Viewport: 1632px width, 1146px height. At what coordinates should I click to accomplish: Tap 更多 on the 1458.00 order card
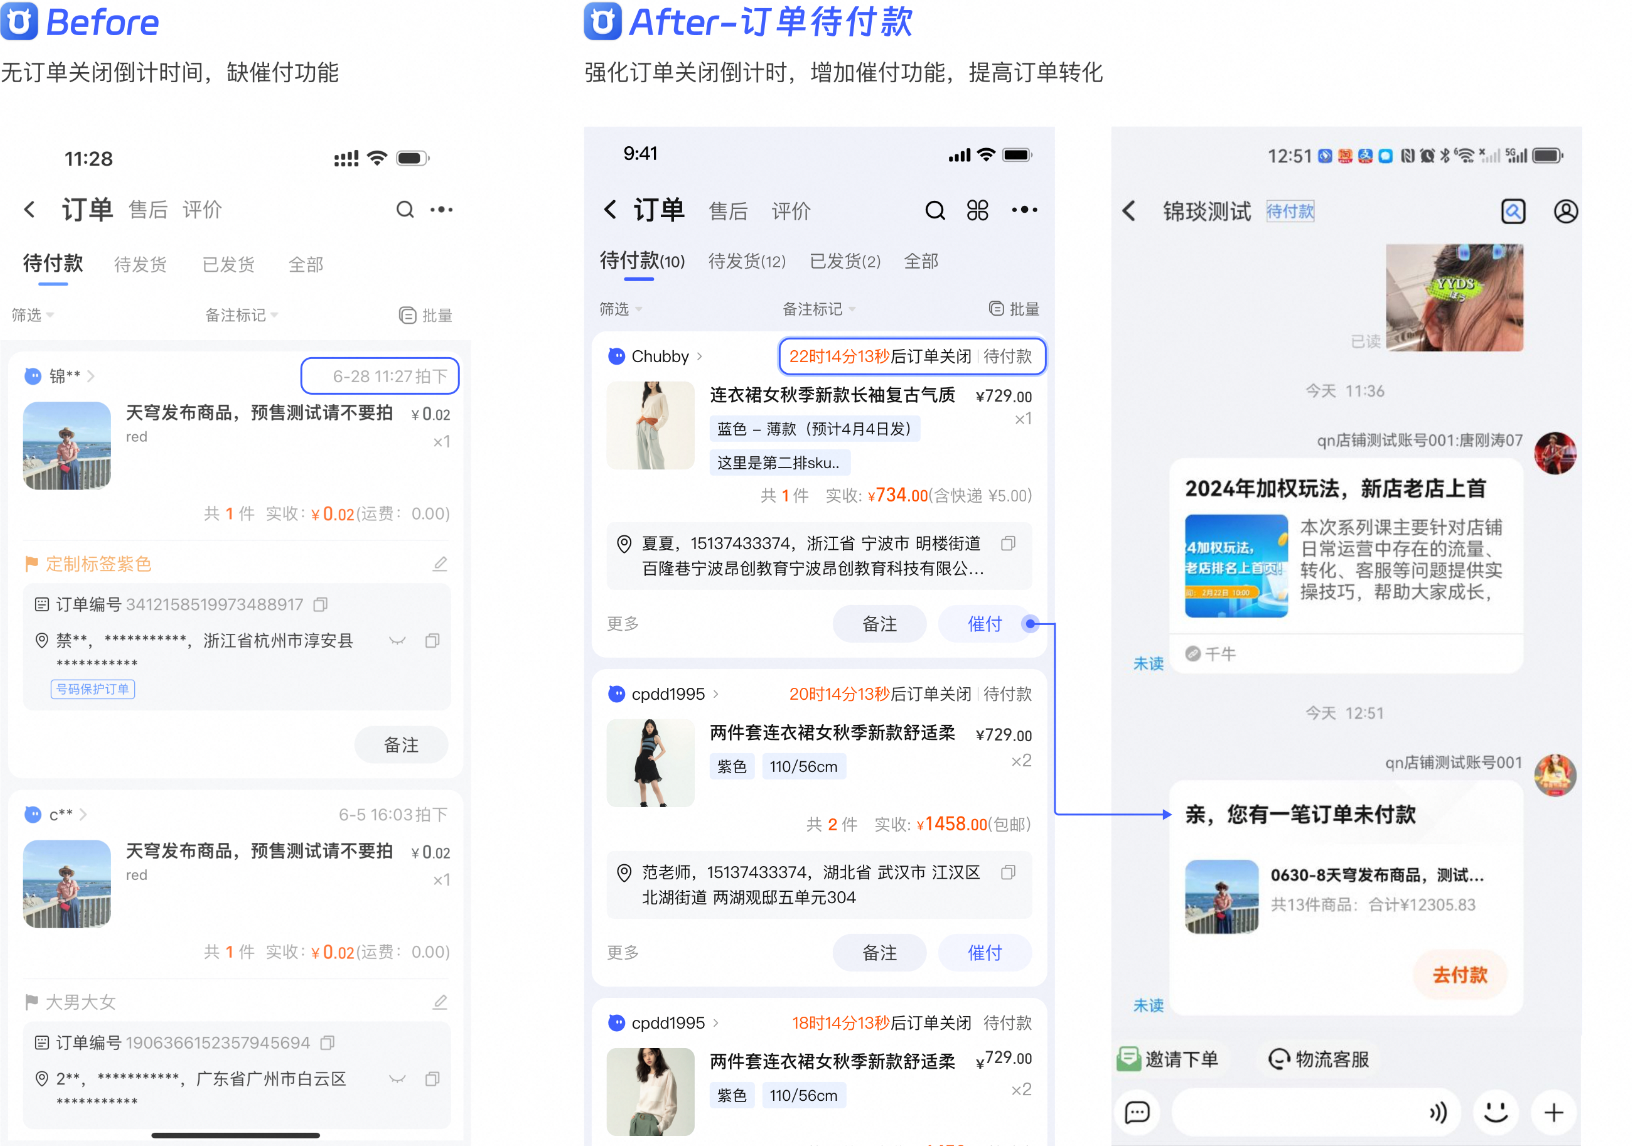point(623,953)
